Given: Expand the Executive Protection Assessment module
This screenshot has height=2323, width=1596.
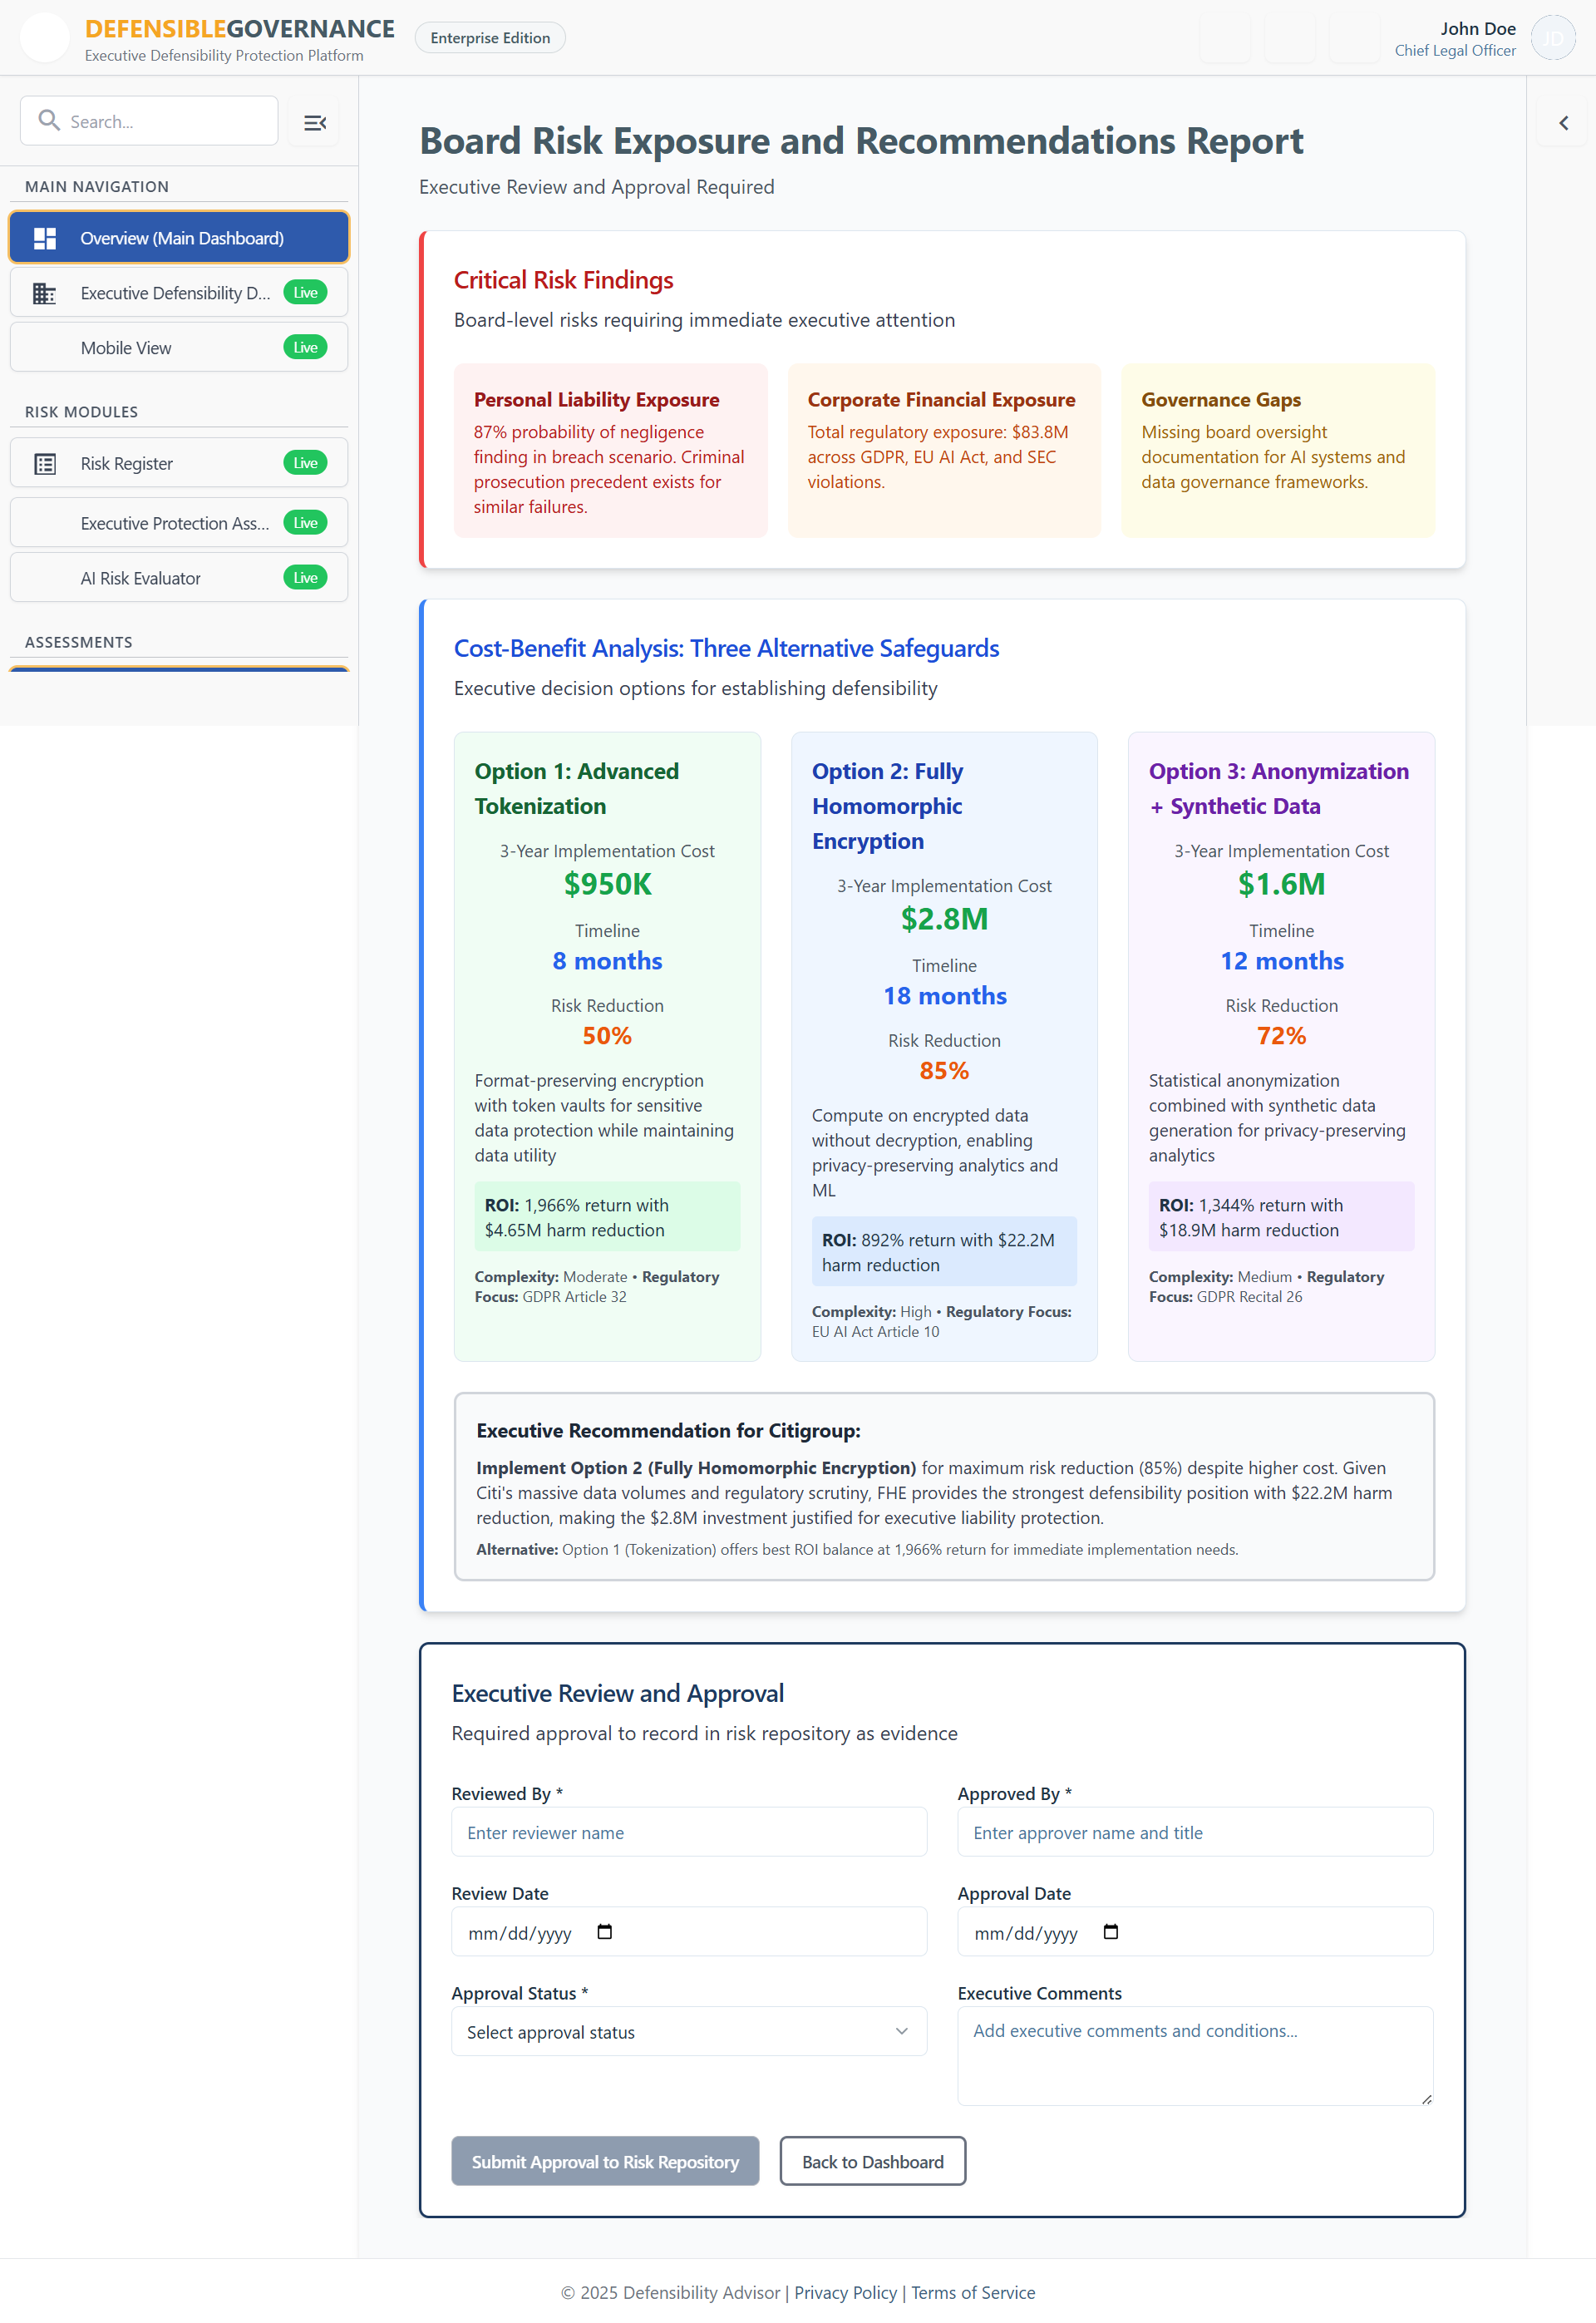Looking at the screenshot, I should tap(178, 522).
